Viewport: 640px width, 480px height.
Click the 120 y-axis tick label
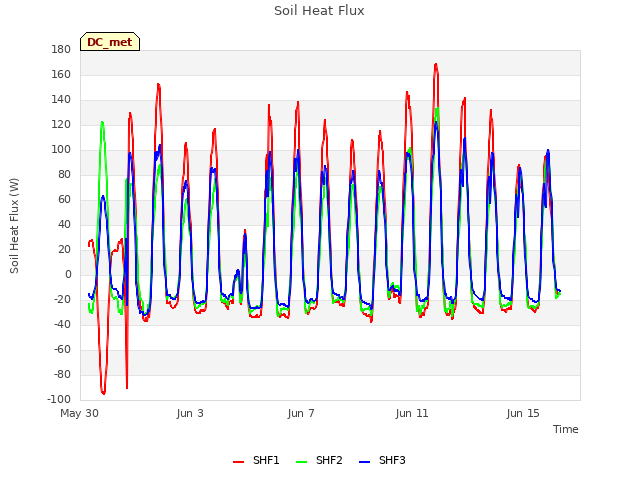click(x=61, y=124)
